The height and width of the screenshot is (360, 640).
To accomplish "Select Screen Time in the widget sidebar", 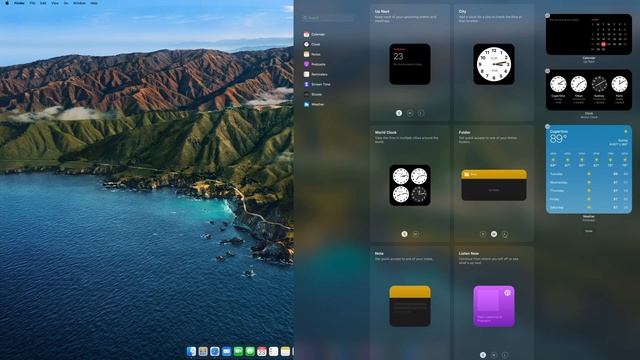I will click(317, 84).
